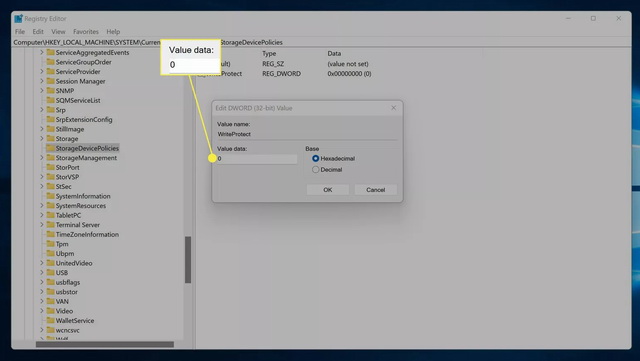
Task: Select the Terminal Server folder icon
Action: (51, 225)
